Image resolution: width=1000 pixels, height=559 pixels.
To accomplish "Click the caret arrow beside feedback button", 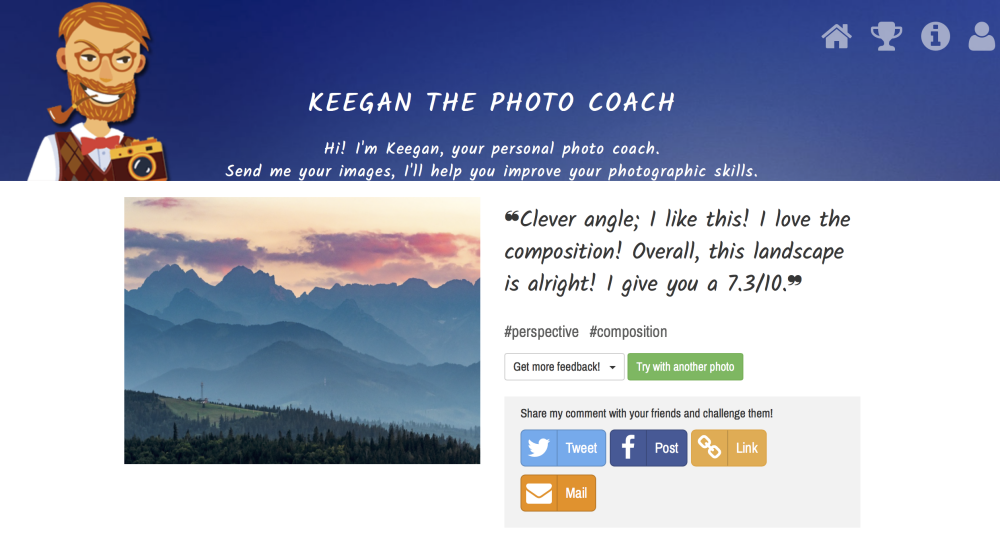I will (612, 368).
